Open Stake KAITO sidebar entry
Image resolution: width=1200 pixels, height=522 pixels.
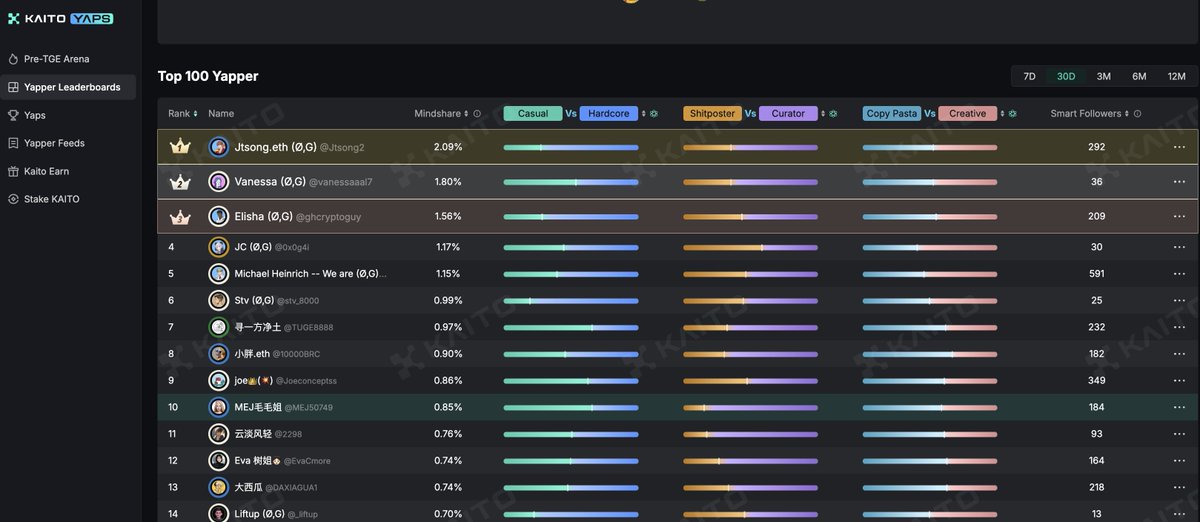click(51, 199)
